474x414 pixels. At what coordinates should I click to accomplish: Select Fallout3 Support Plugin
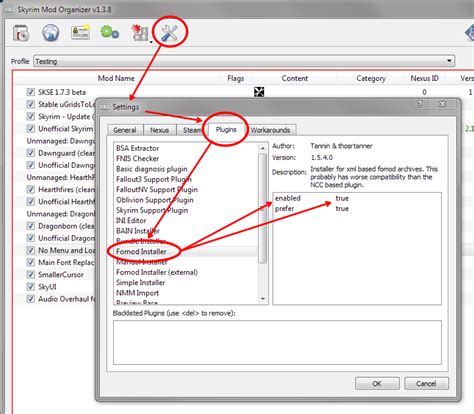[x=154, y=179]
